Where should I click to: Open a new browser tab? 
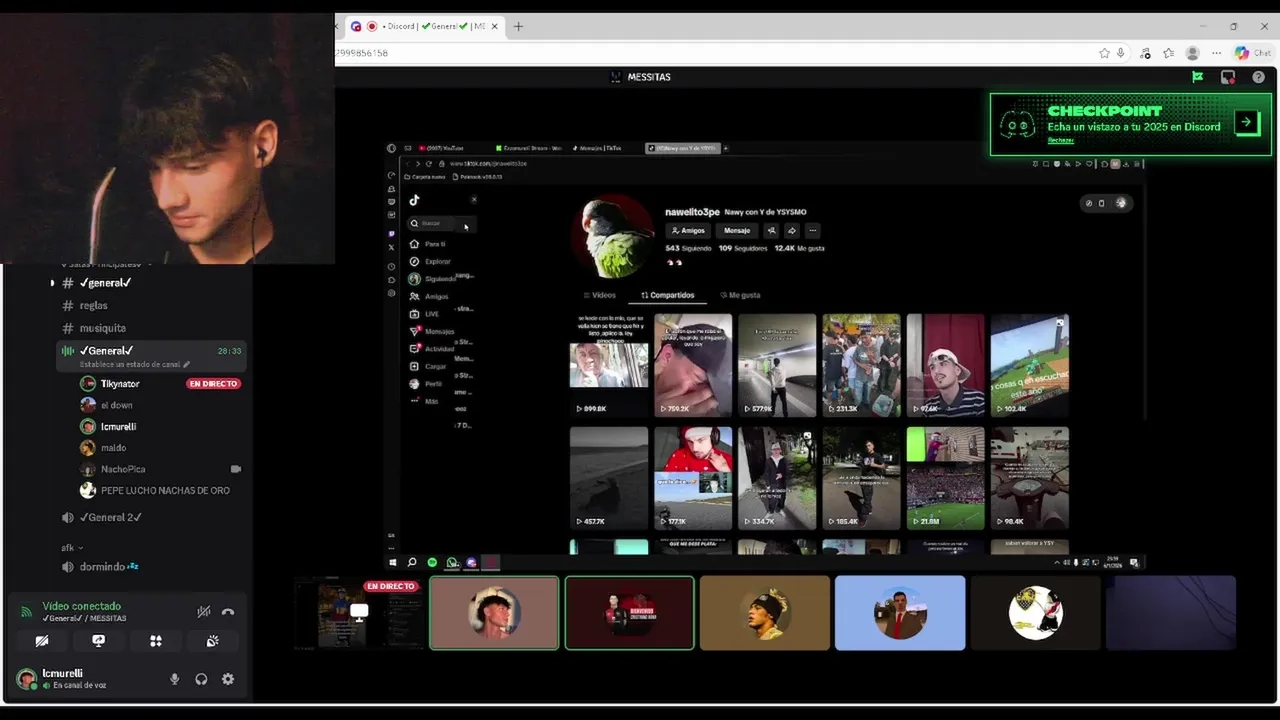(518, 26)
